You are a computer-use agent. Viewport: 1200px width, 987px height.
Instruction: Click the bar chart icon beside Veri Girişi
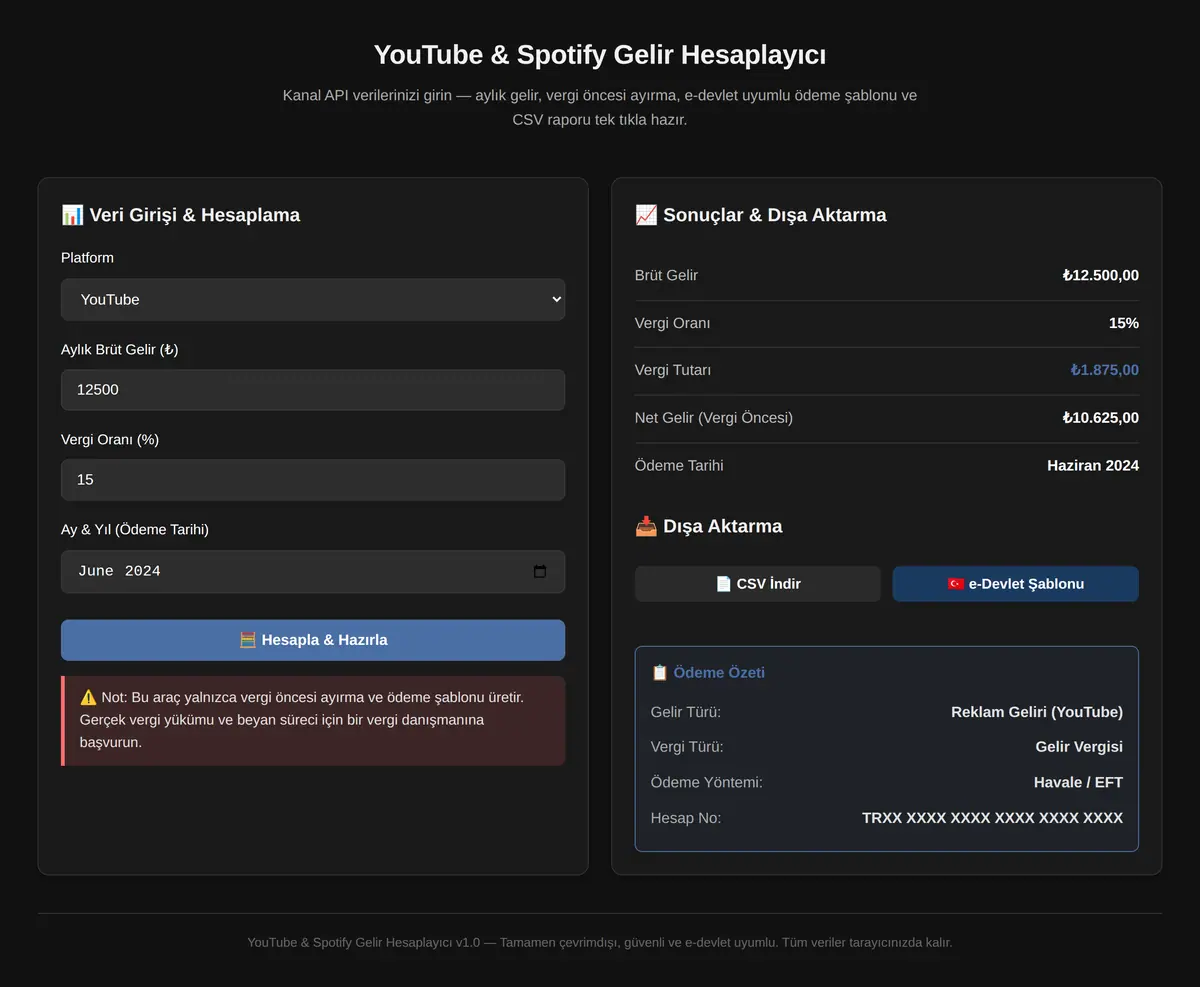tap(72, 214)
